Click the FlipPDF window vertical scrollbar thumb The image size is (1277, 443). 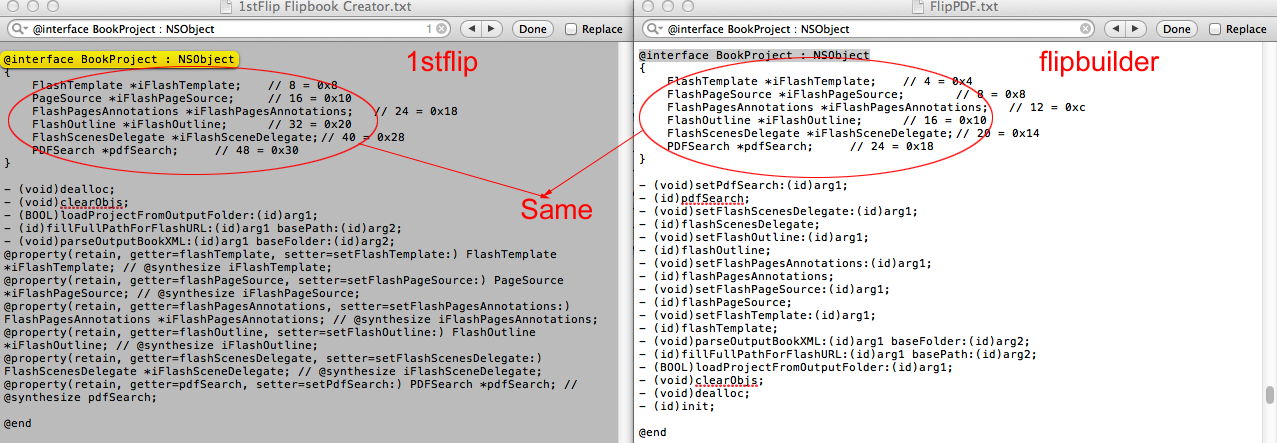[x=1269, y=393]
